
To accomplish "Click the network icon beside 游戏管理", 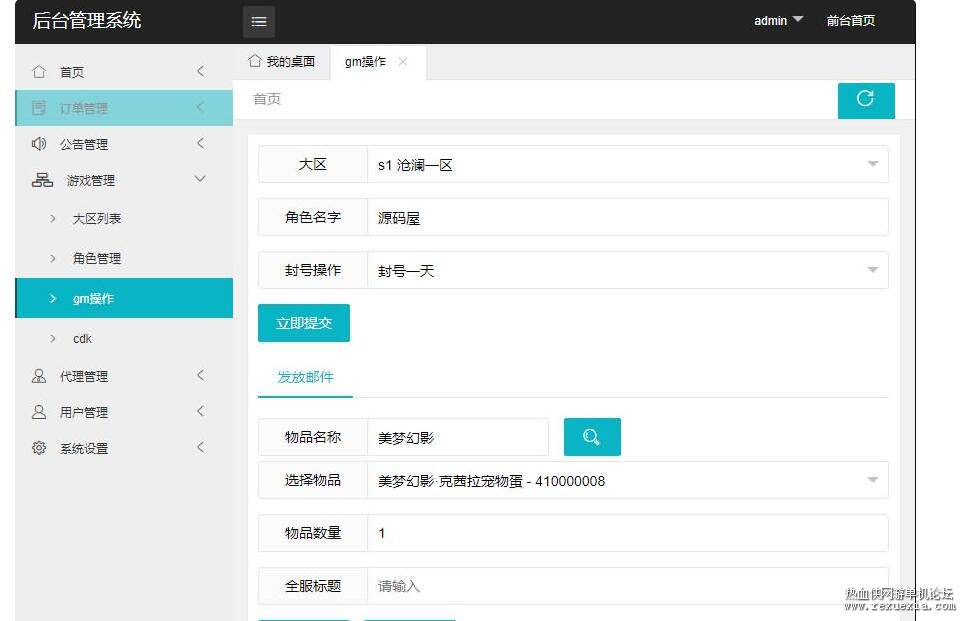I will pos(42,180).
